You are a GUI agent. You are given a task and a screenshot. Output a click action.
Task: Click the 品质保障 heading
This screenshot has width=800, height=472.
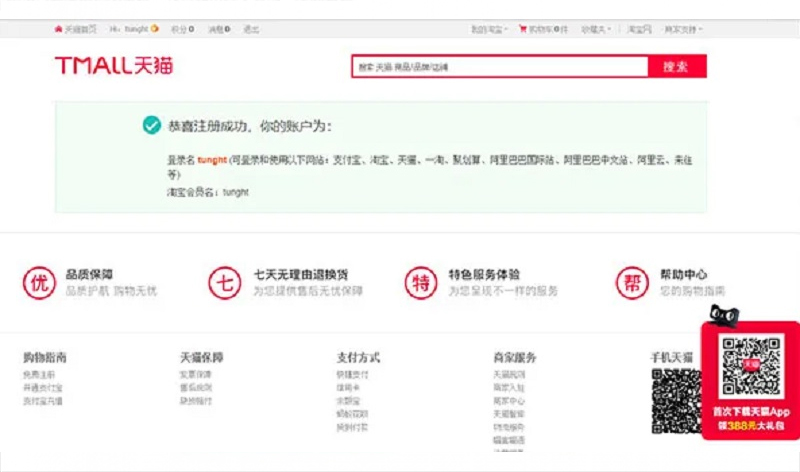tap(89, 275)
